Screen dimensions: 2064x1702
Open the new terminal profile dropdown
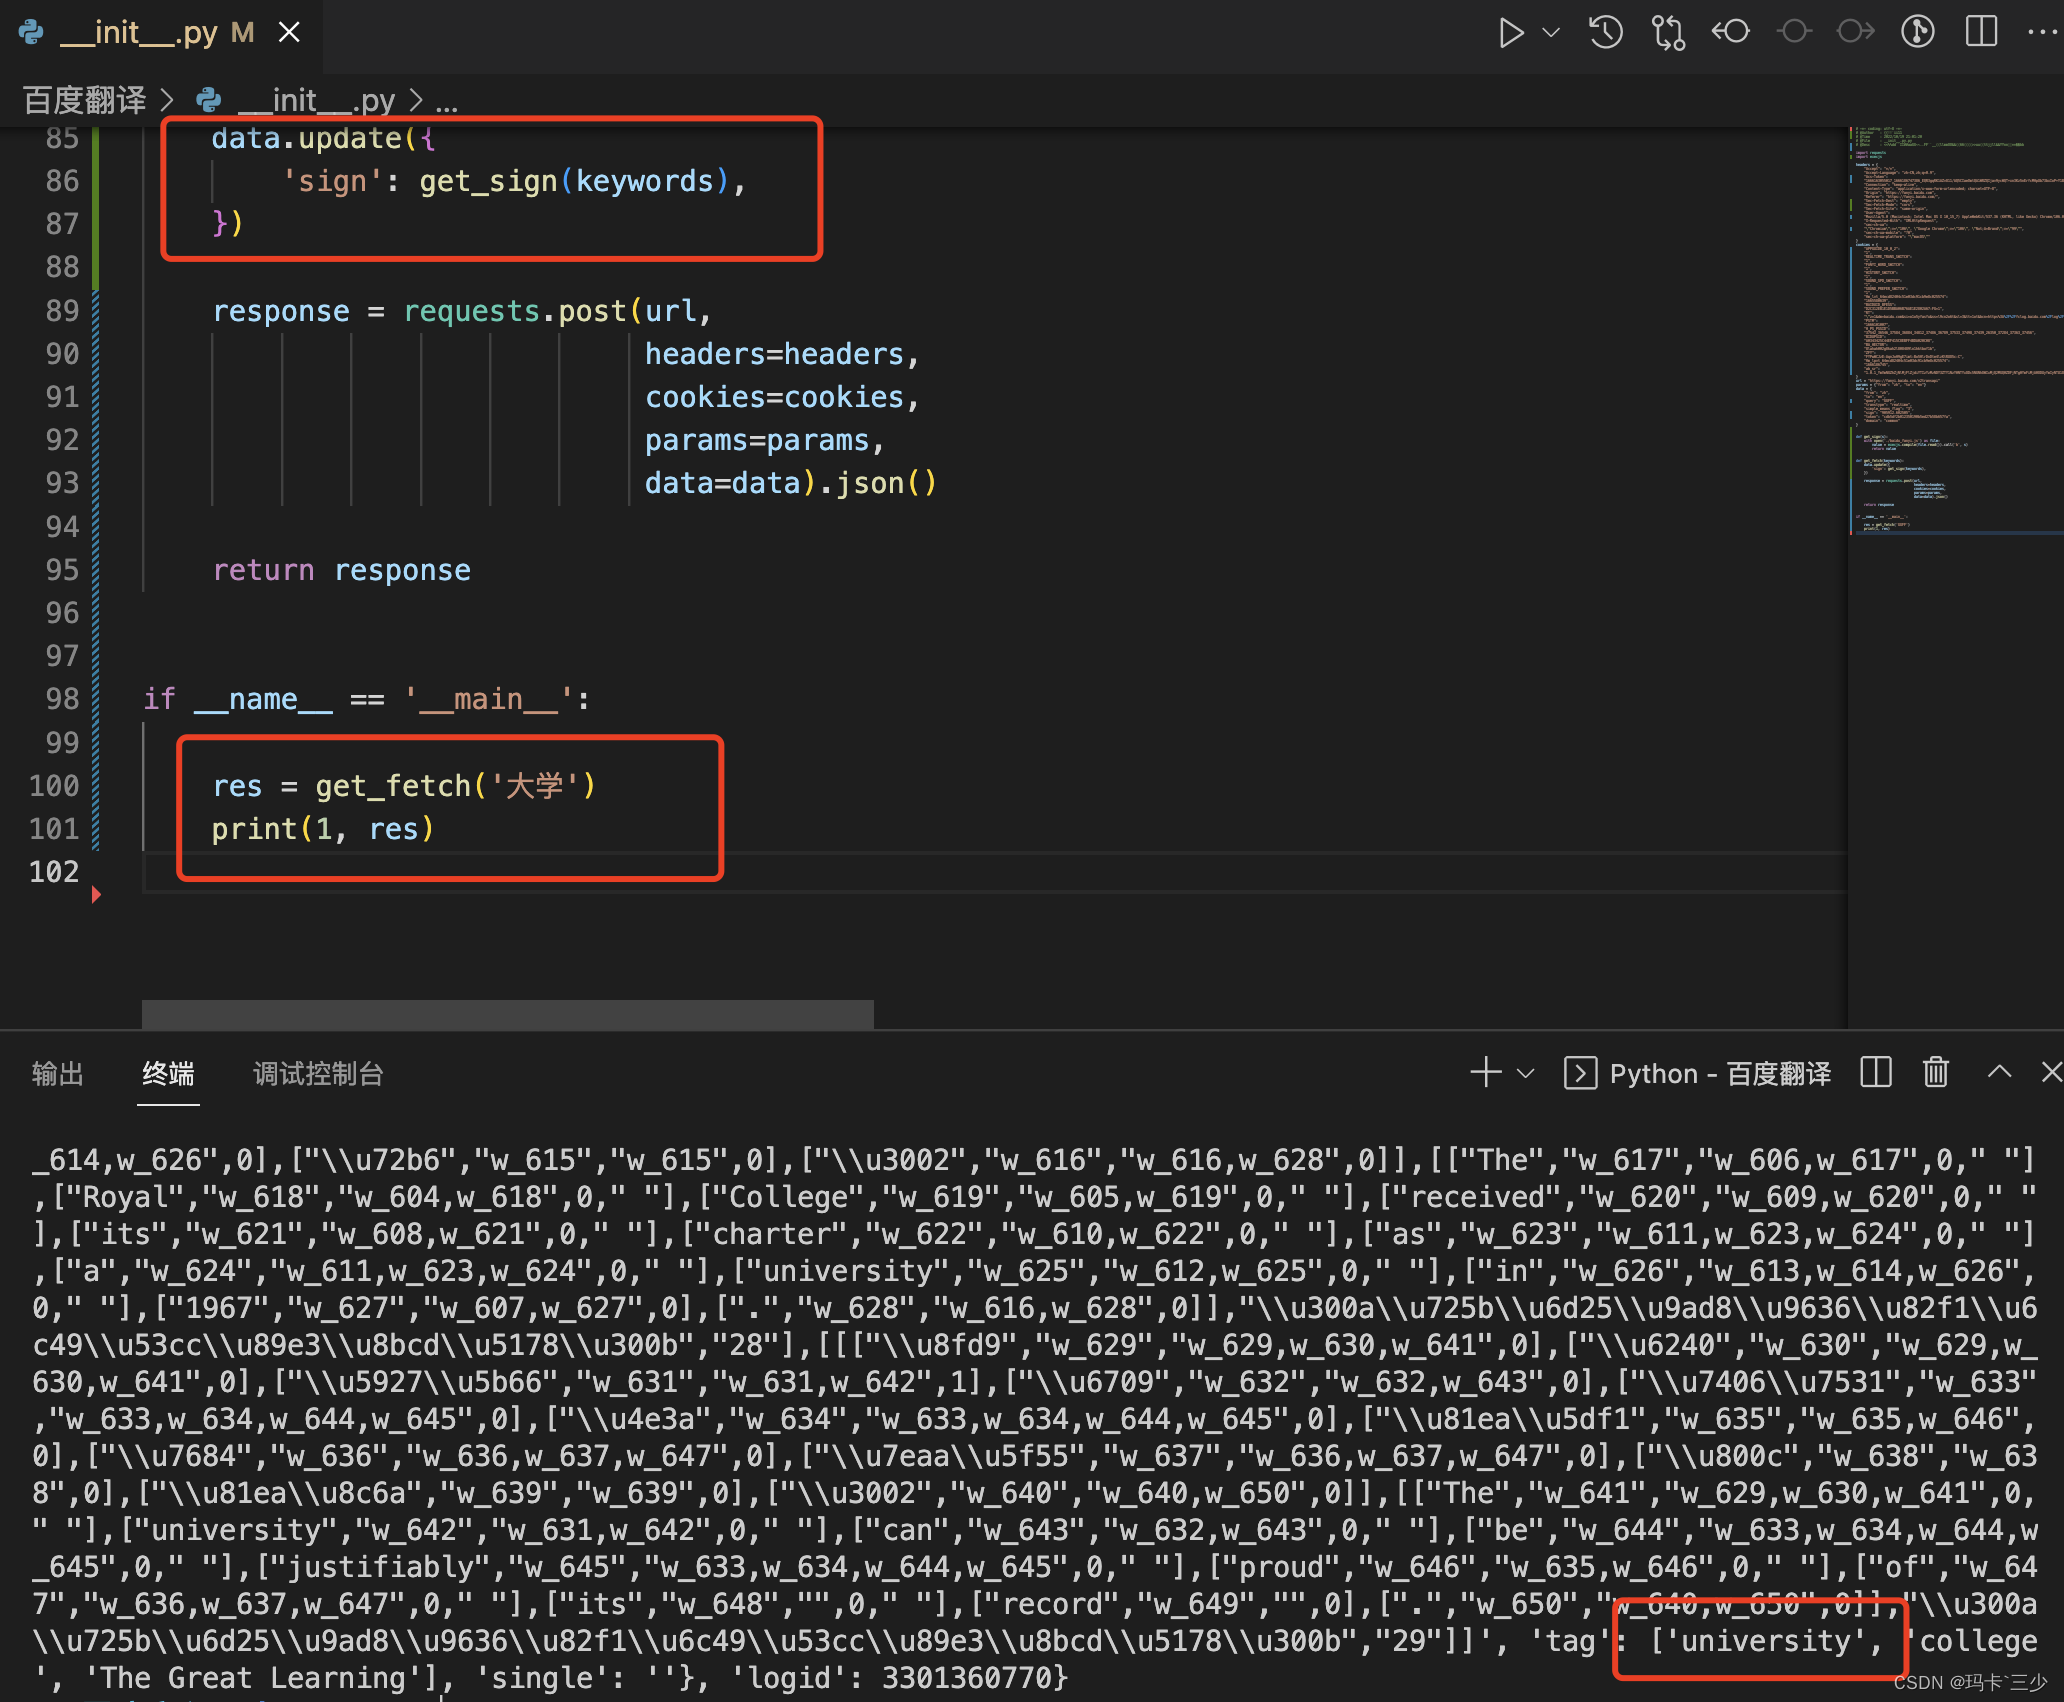click(1526, 1073)
